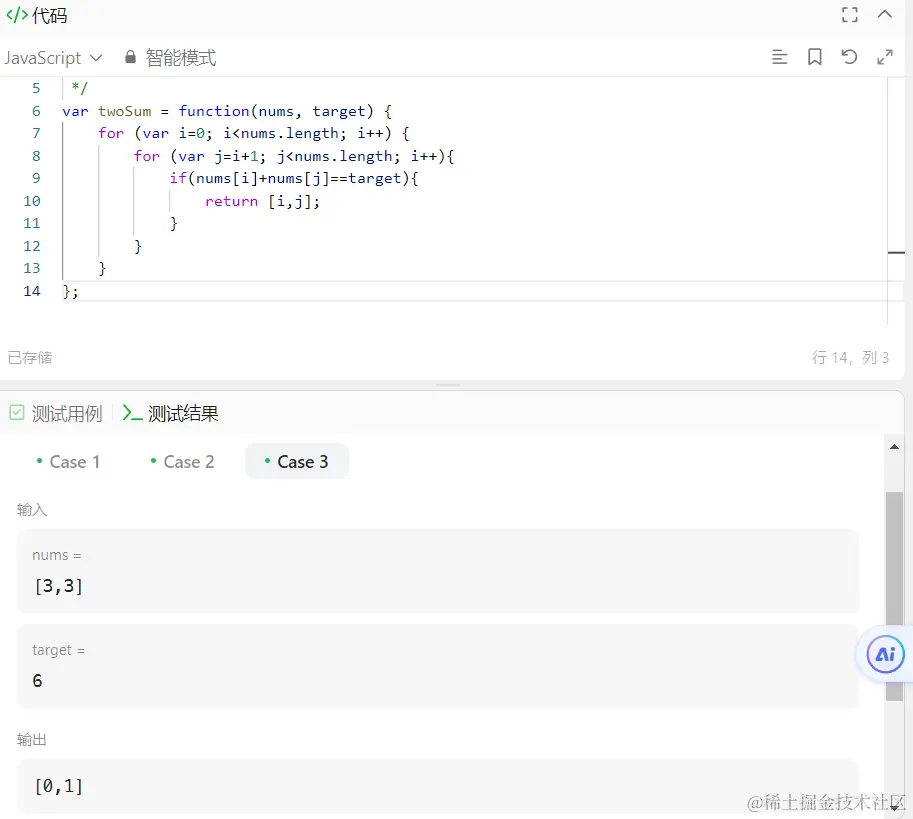Switch to the 测试用例 tab
Image resolution: width=913 pixels, height=819 pixels.
tap(66, 413)
